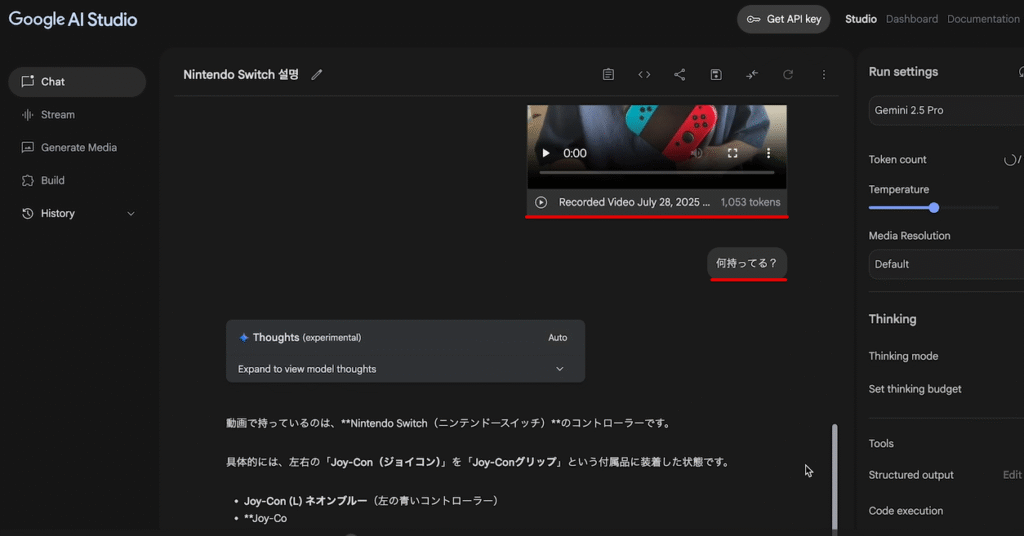Expand the History section chevron

pos(131,213)
